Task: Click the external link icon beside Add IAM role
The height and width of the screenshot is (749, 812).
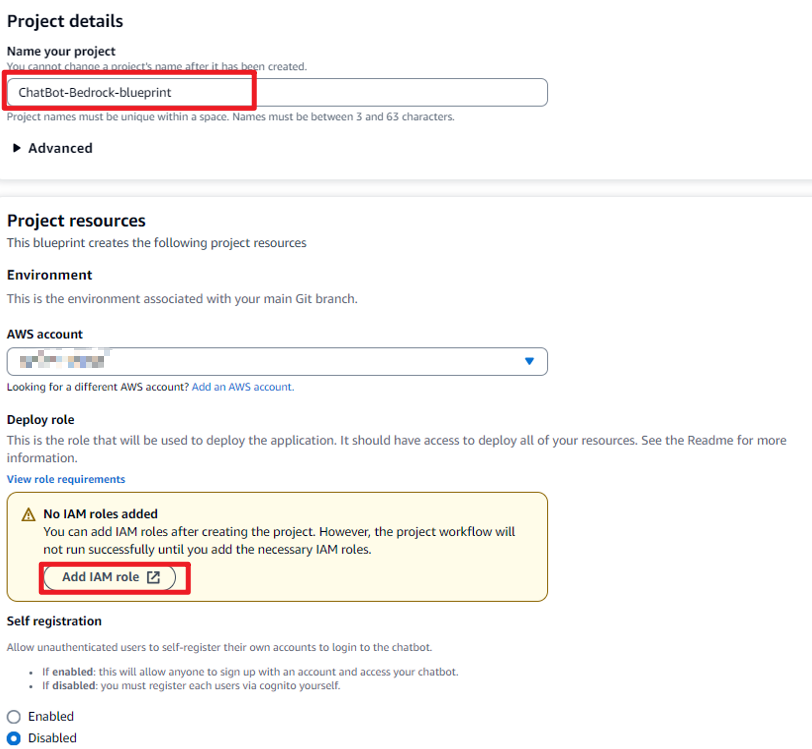Action: point(153,577)
